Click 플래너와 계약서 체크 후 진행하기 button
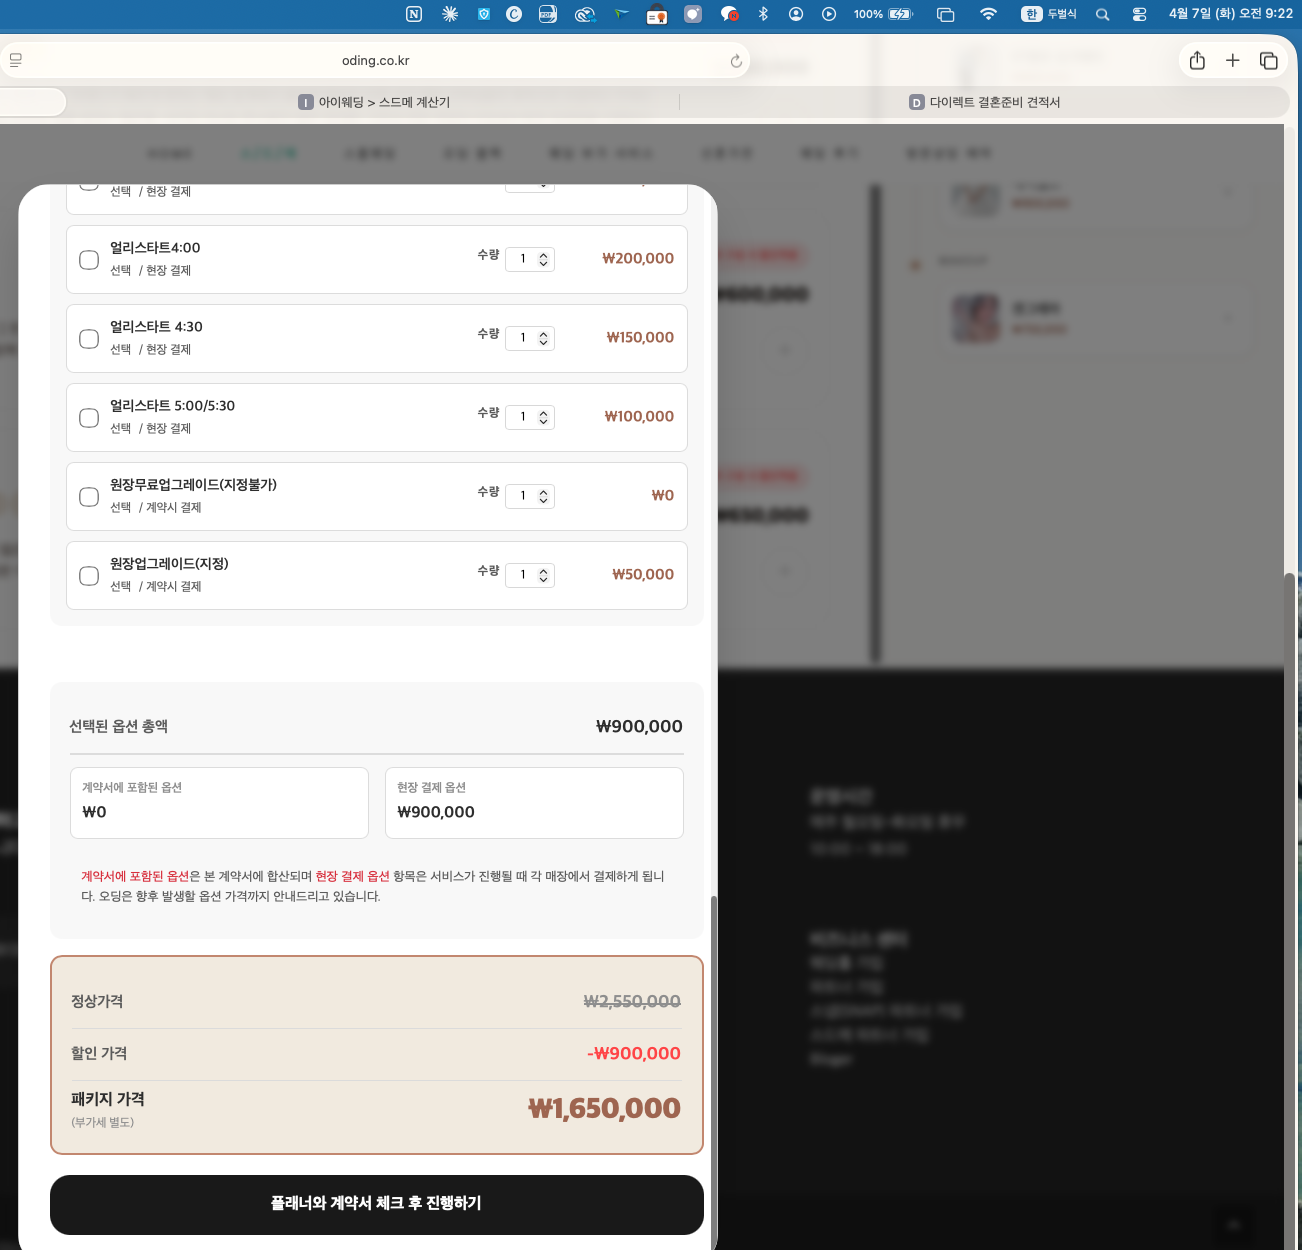Viewport: 1302px width, 1250px height. click(x=376, y=1204)
